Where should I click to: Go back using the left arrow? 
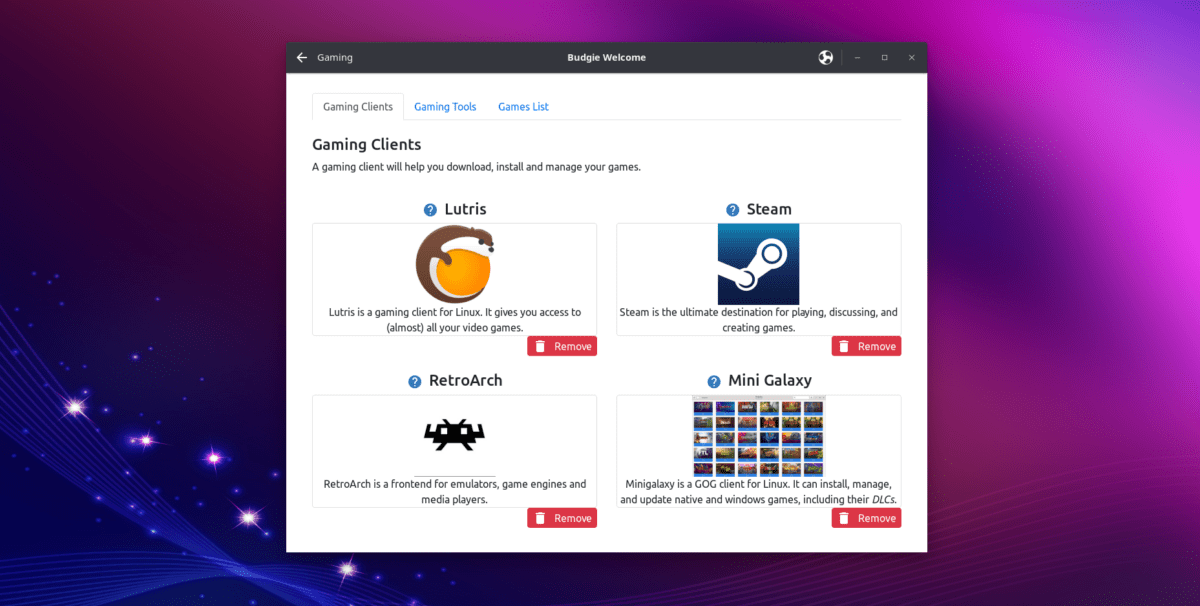[x=301, y=57]
